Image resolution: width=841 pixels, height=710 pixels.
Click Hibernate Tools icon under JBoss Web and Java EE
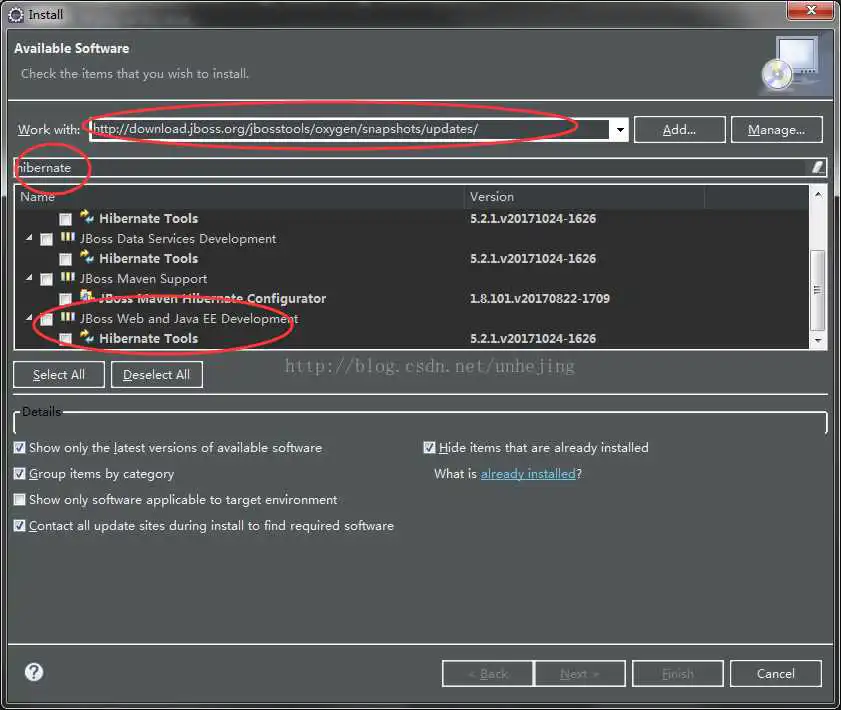[x=87, y=337]
